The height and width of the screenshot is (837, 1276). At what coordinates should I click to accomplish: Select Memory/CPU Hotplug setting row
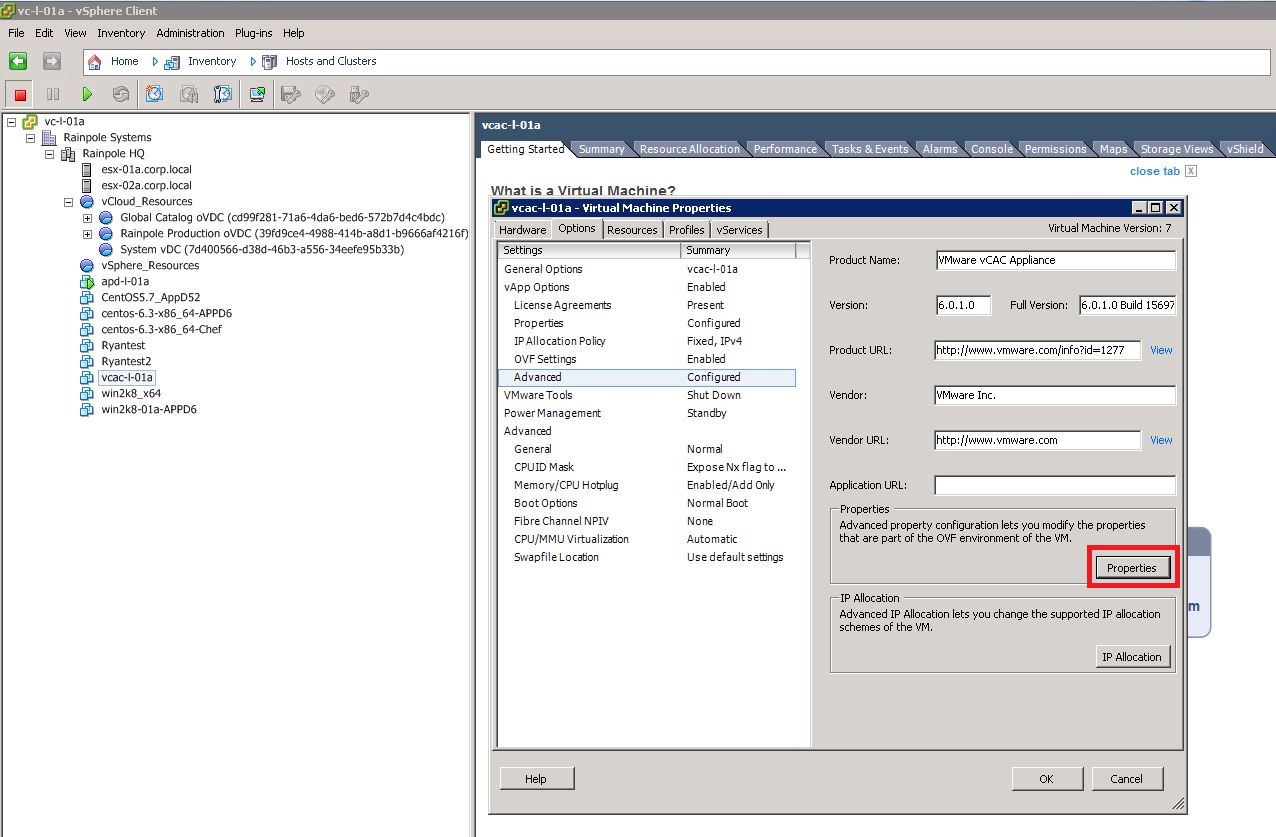coord(647,485)
